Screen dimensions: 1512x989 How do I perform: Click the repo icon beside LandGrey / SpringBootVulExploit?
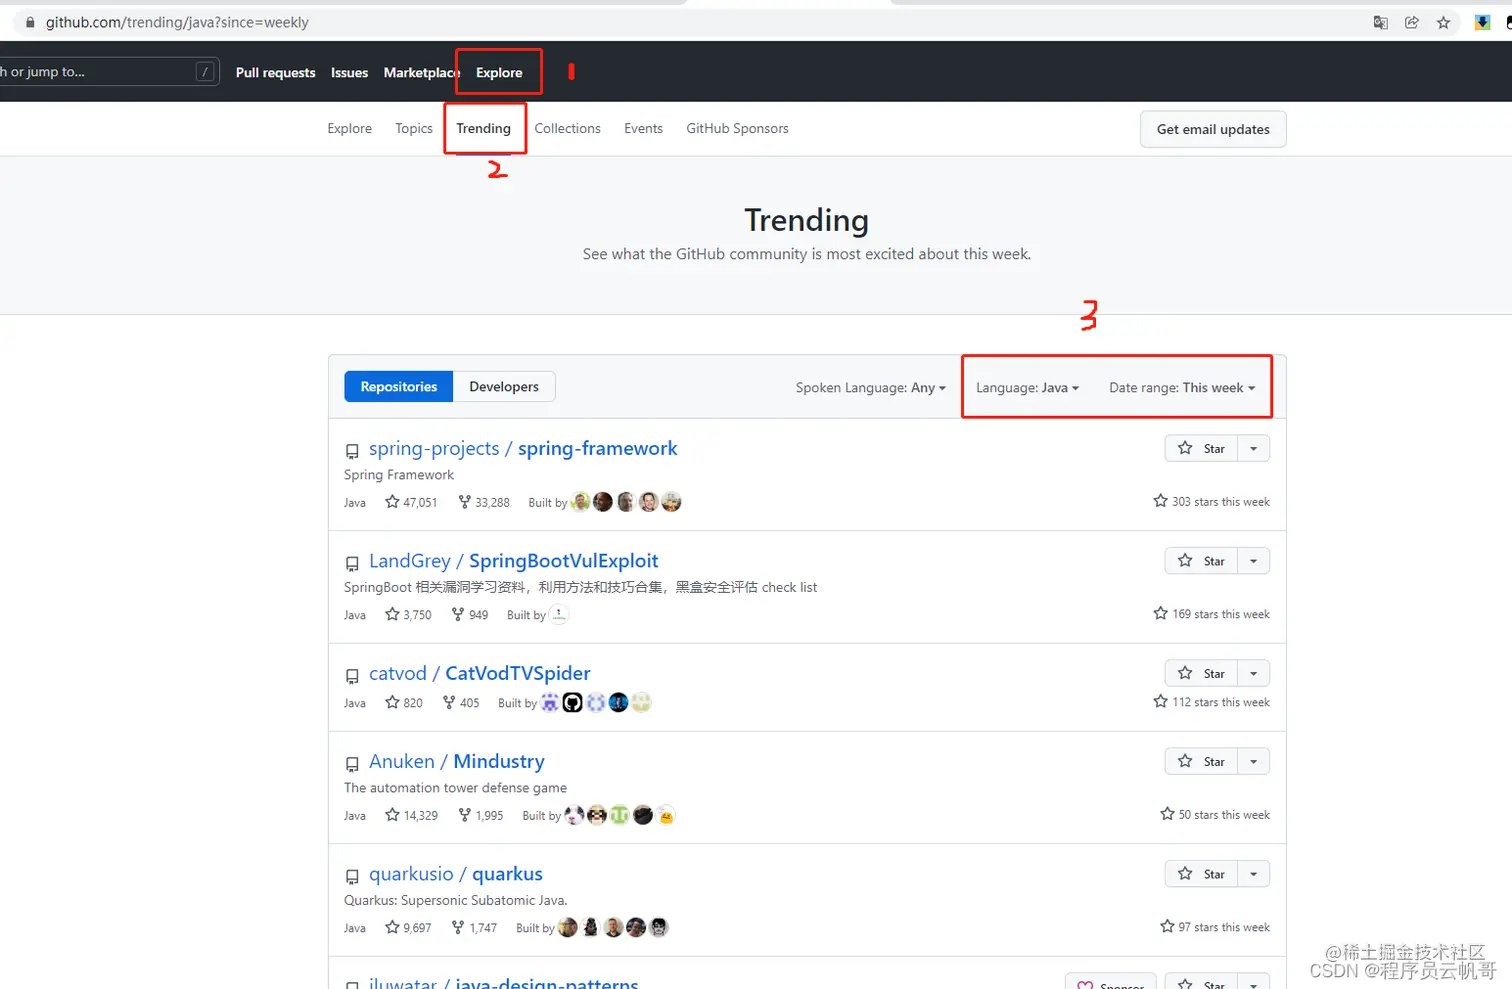[x=352, y=563]
